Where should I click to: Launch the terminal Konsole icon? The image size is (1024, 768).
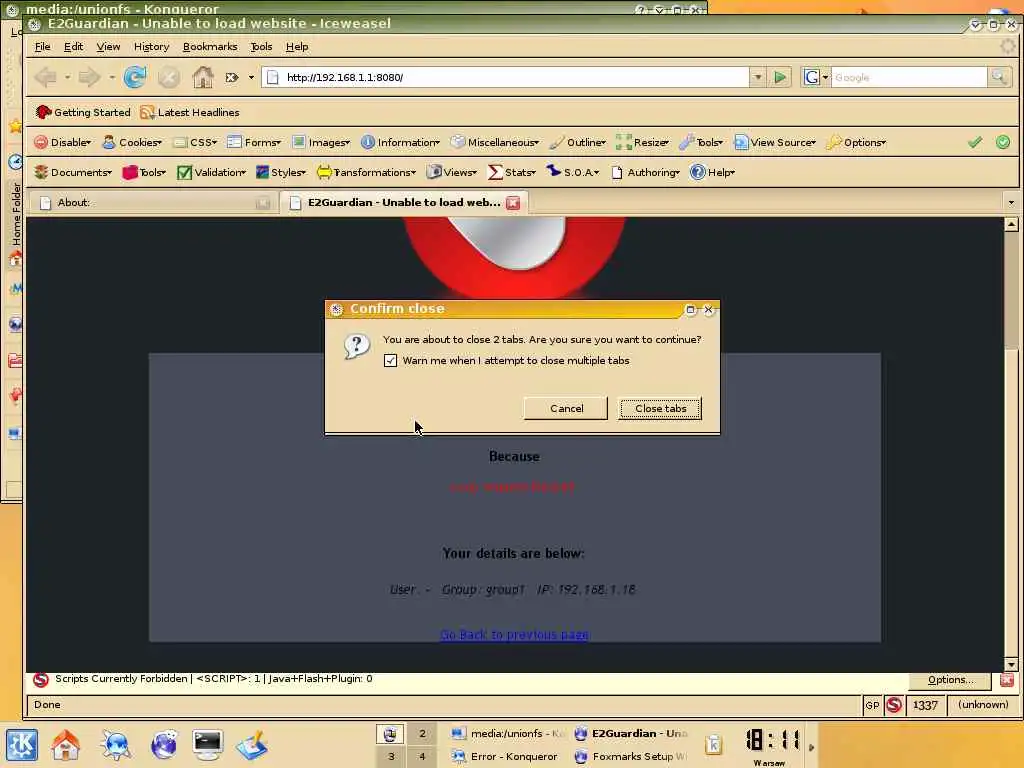tap(208, 744)
